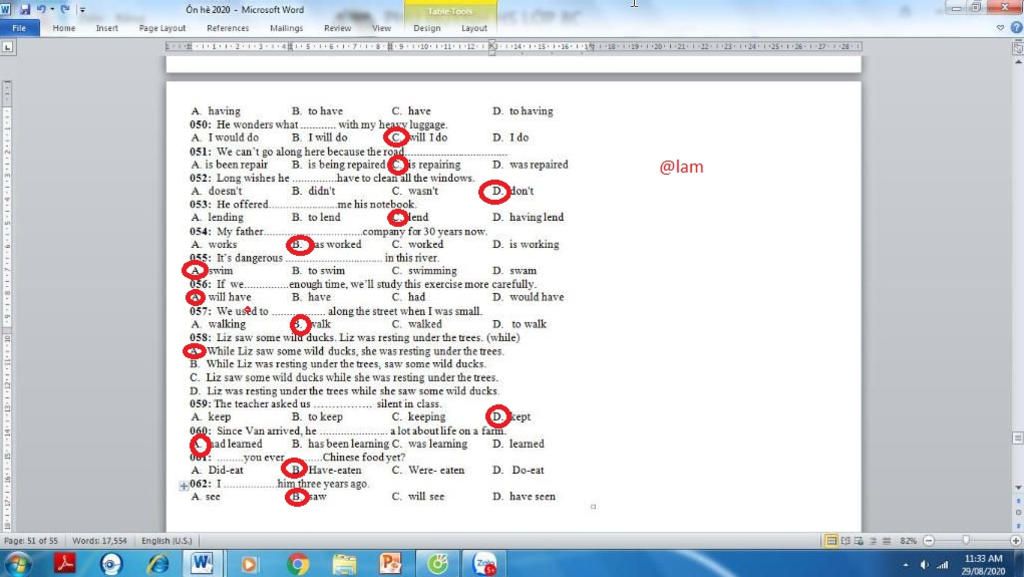Image resolution: width=1024 pixels, height=577 pixels.
Task: Click the vertical scrollbar thumb
Action: tap(1017, 438)
